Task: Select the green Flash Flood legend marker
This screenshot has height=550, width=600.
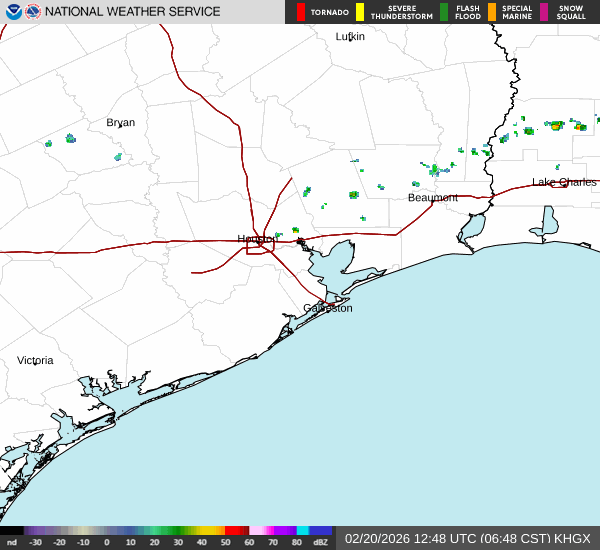Action: click(444, 12)
